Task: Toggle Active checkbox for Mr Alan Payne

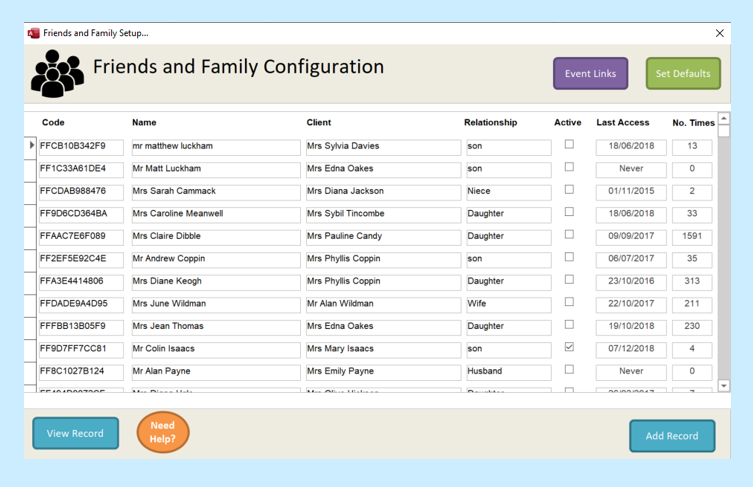Action: (569, 369)
